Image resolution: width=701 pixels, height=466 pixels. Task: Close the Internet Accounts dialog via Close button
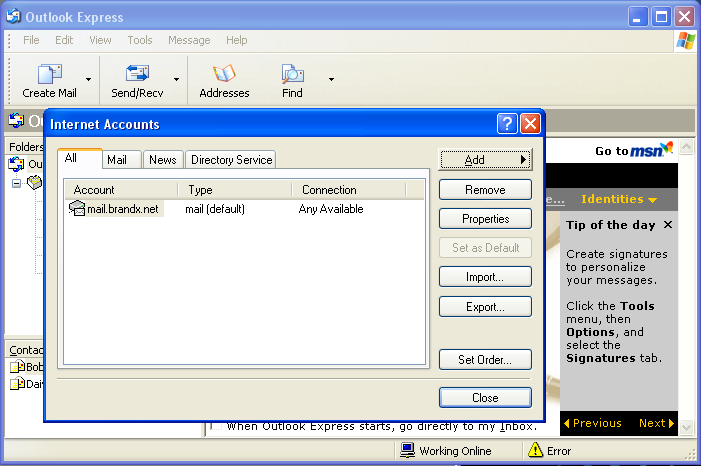click(x=486, y=398)
